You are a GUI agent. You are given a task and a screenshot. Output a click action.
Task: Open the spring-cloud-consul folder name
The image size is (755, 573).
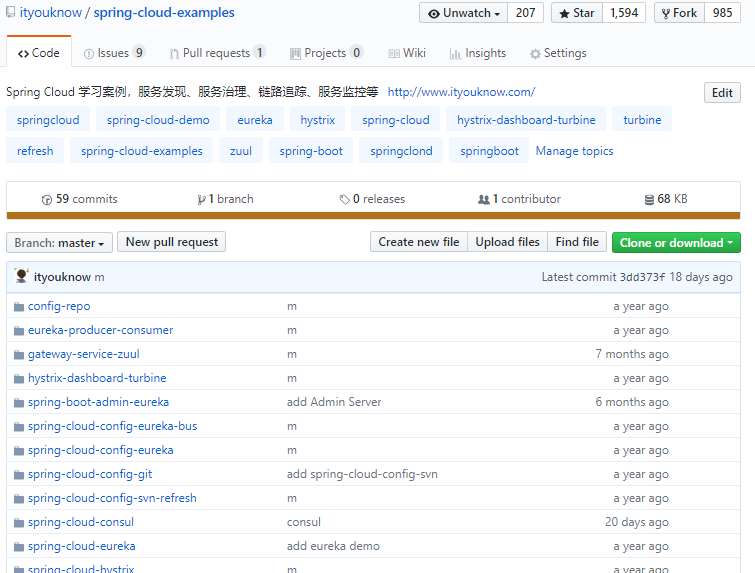[81, 522]
